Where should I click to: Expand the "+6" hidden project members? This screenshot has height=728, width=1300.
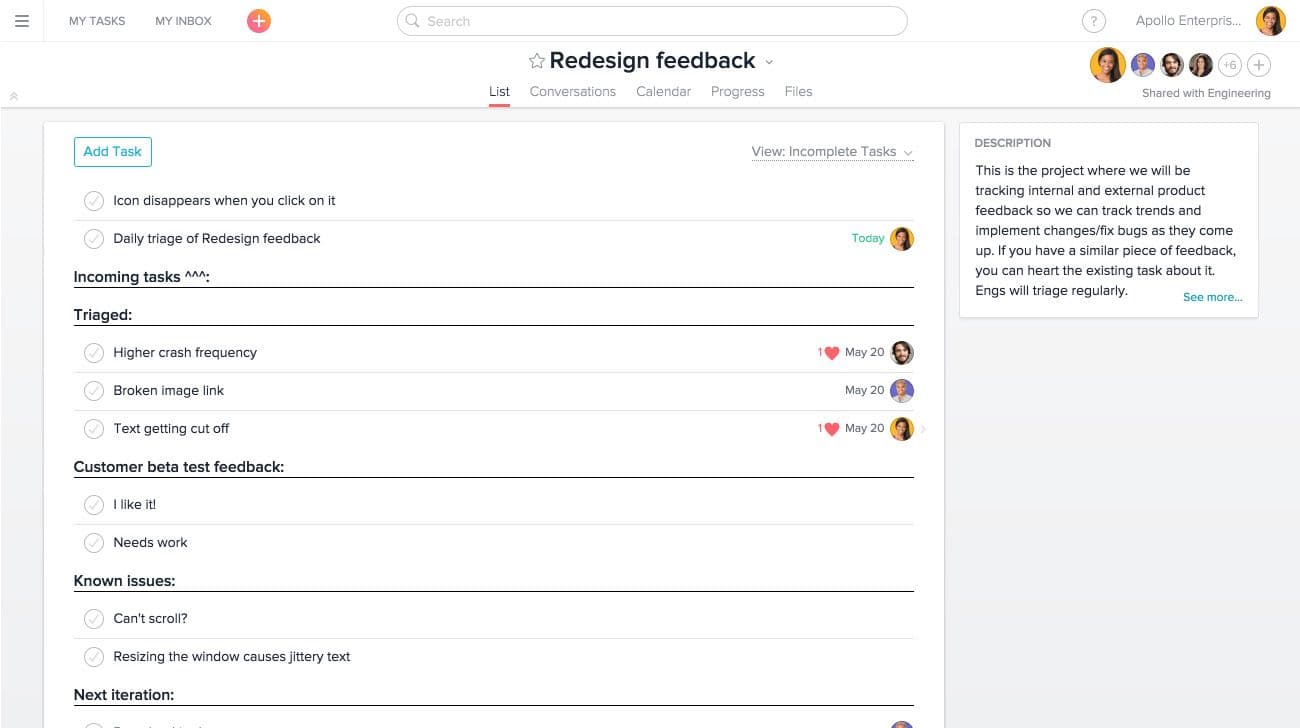(1230, 64)
